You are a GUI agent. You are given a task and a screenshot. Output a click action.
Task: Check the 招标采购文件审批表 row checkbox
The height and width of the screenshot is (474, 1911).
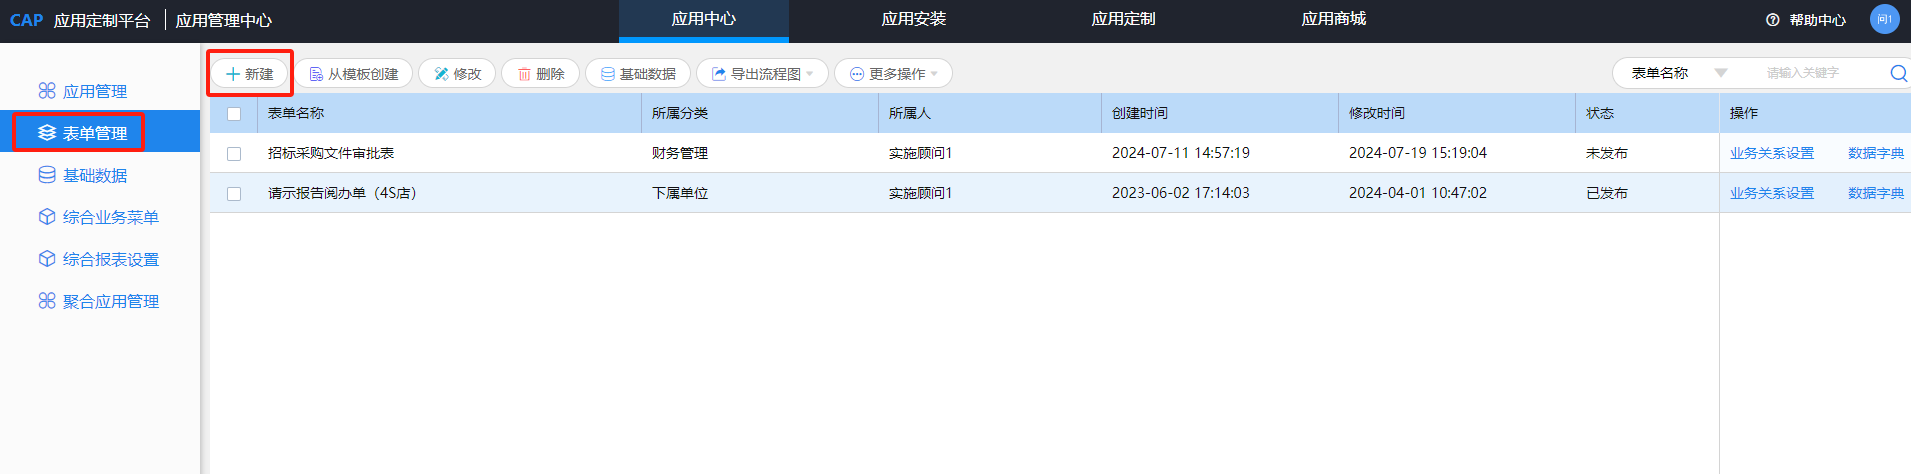(234, 154)
